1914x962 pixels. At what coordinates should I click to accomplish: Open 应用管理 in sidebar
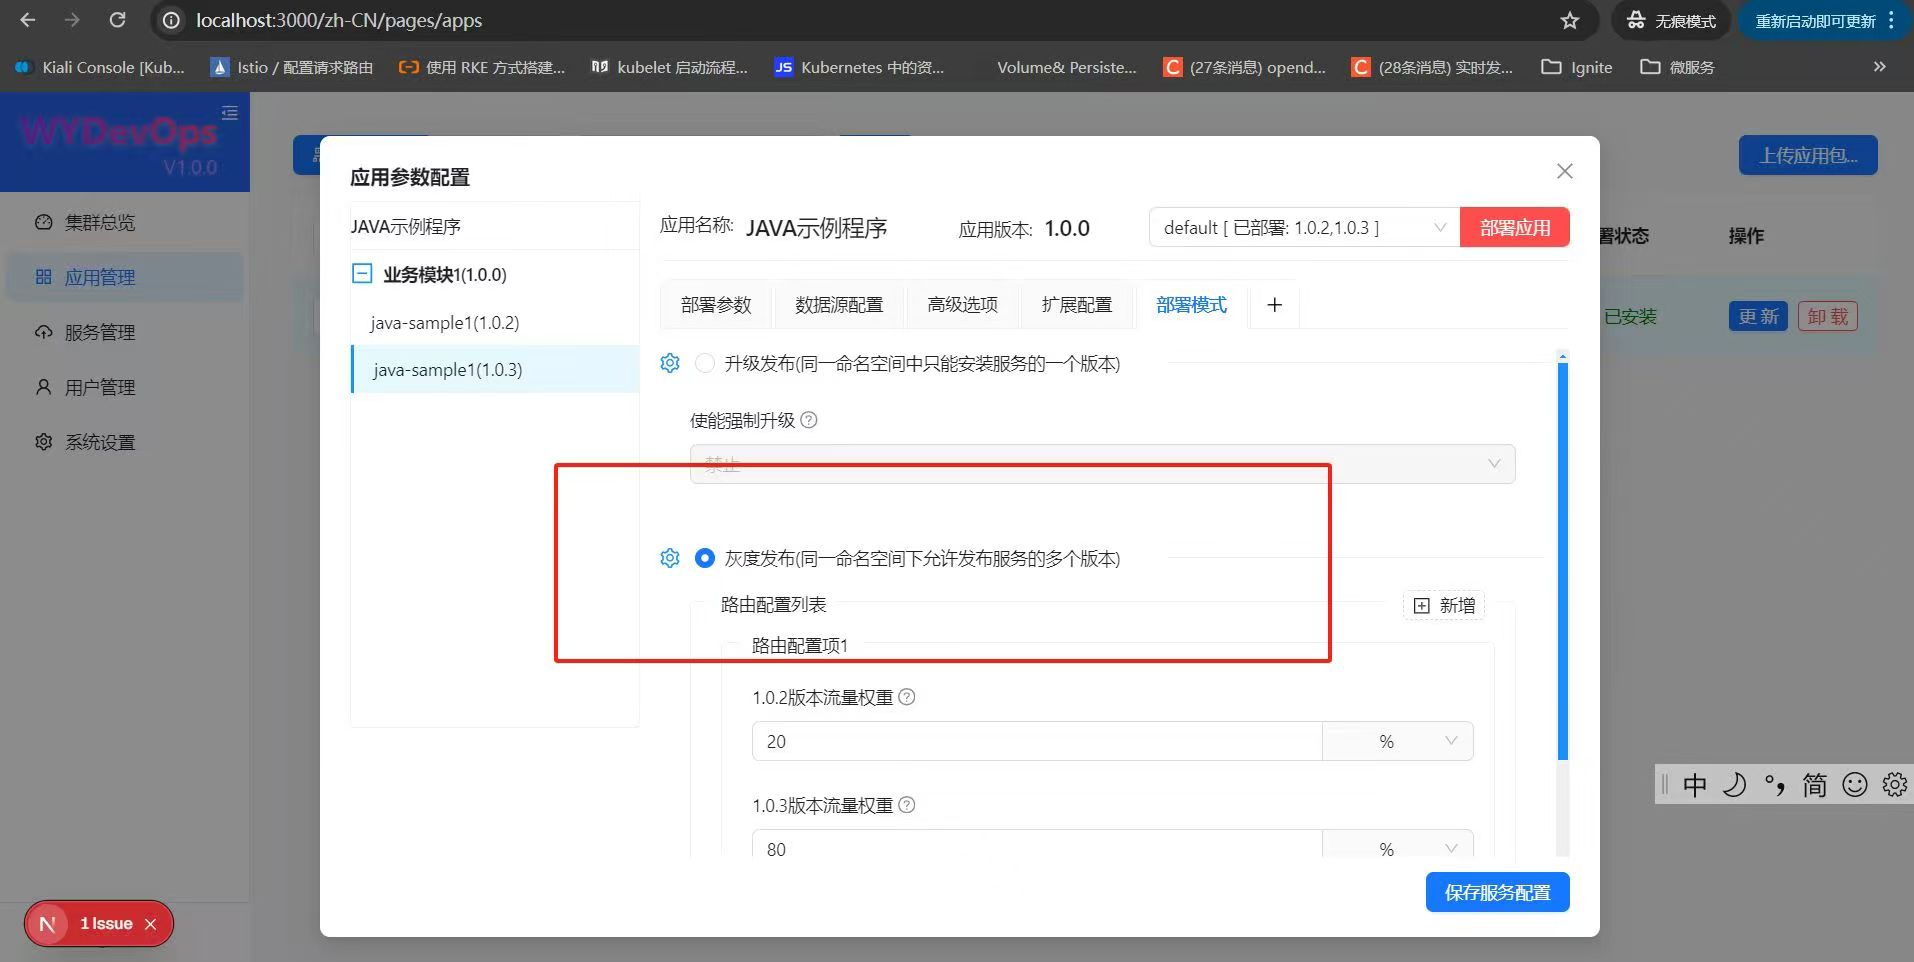click(125, 277)
